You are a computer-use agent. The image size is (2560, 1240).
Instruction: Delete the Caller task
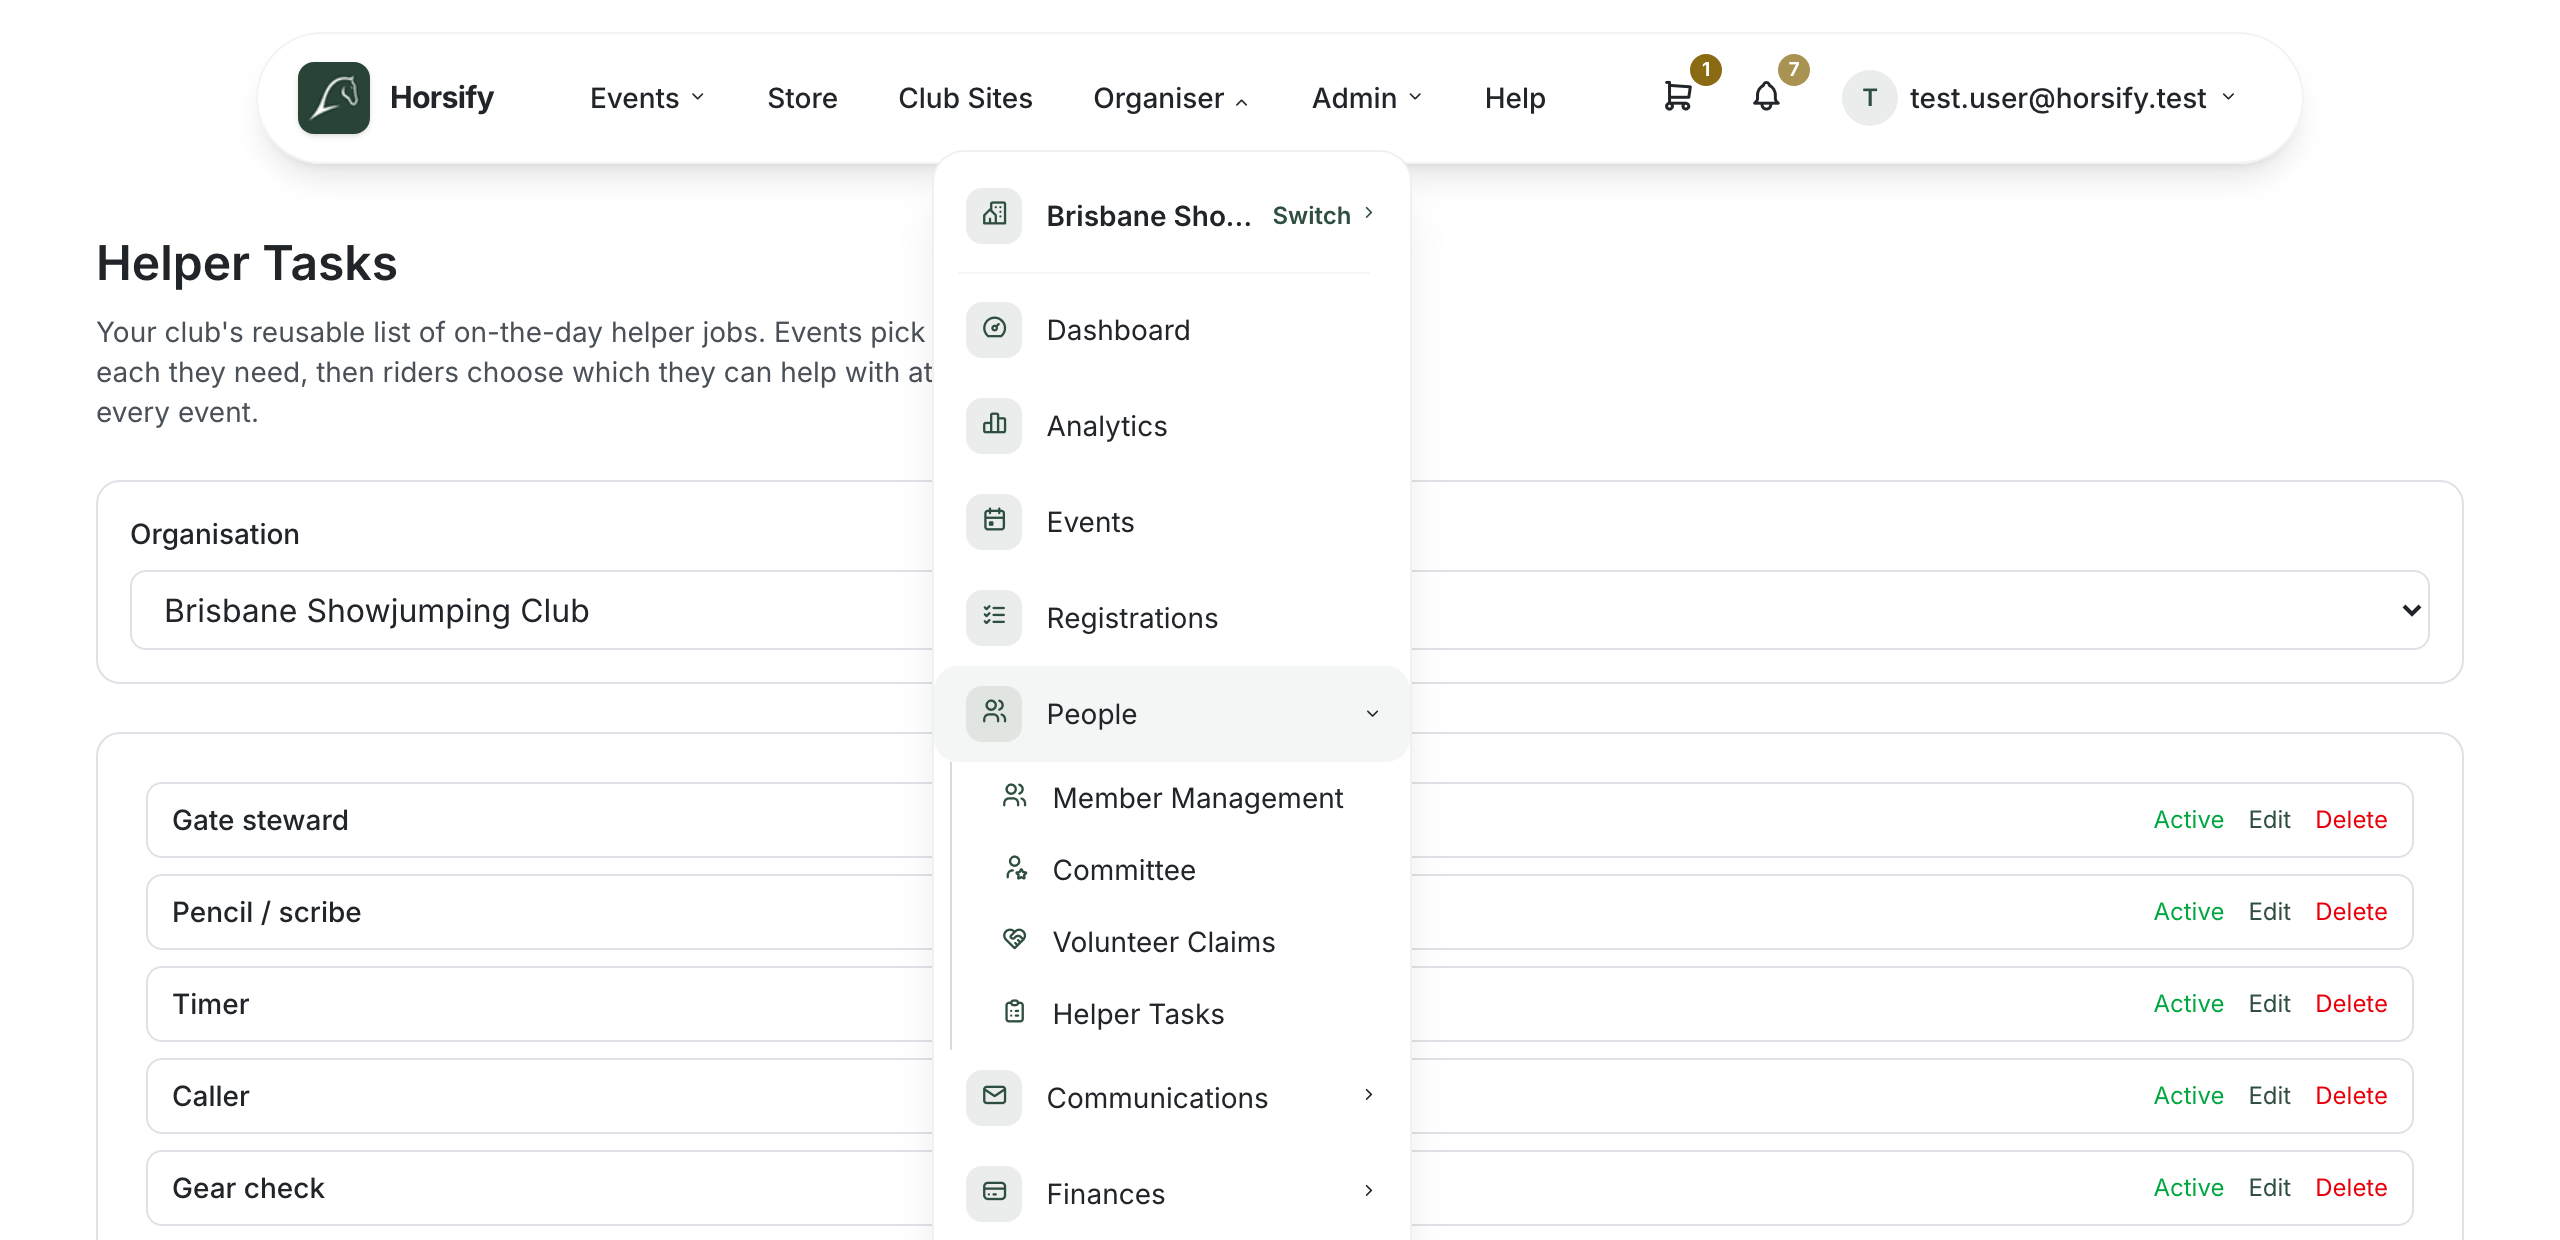click(2351, 1096)
